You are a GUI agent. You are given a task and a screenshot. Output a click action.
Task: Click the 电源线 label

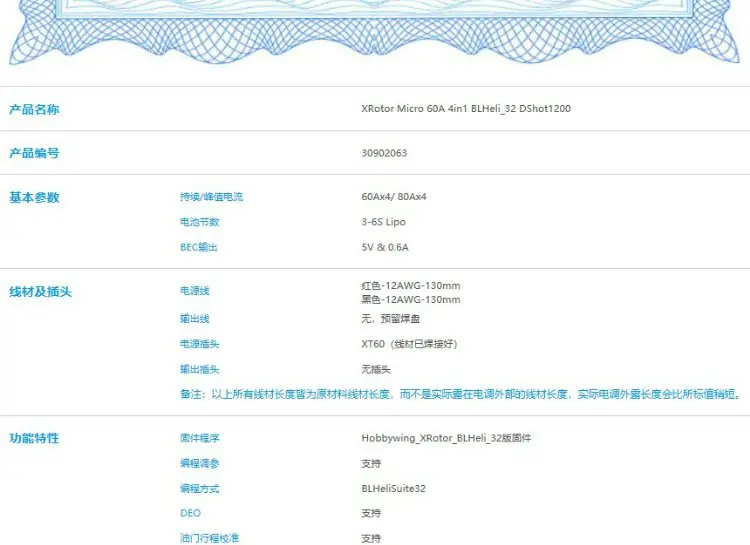click(x=195, y=291)
